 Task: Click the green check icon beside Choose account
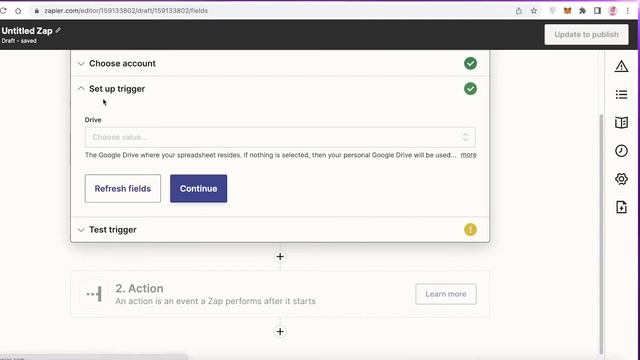coord(470,63)
